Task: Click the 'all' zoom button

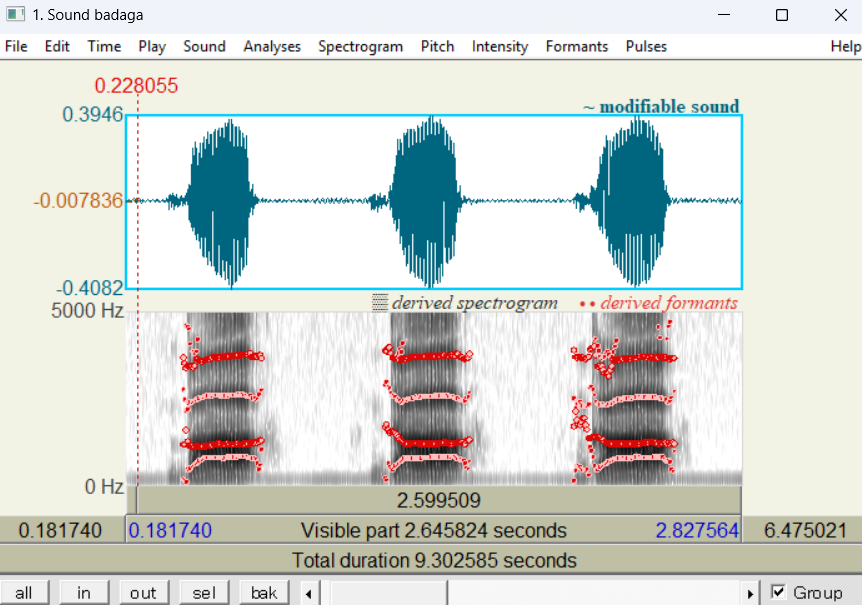Action: 24,593
